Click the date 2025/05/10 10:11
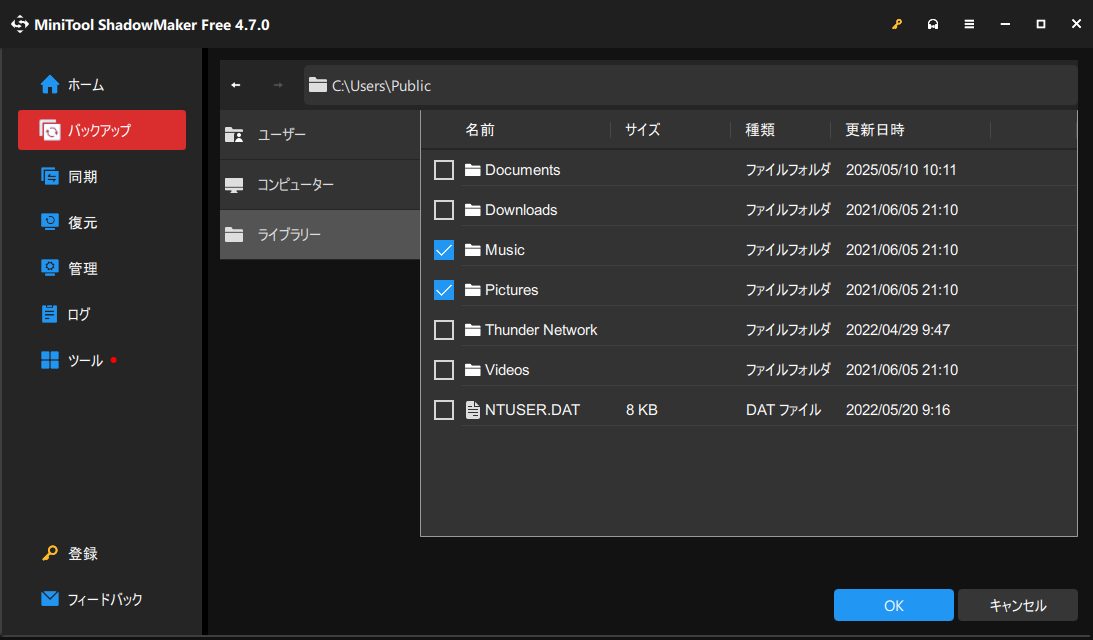This screenshot has height=640, width=1093. pos(901,170)
